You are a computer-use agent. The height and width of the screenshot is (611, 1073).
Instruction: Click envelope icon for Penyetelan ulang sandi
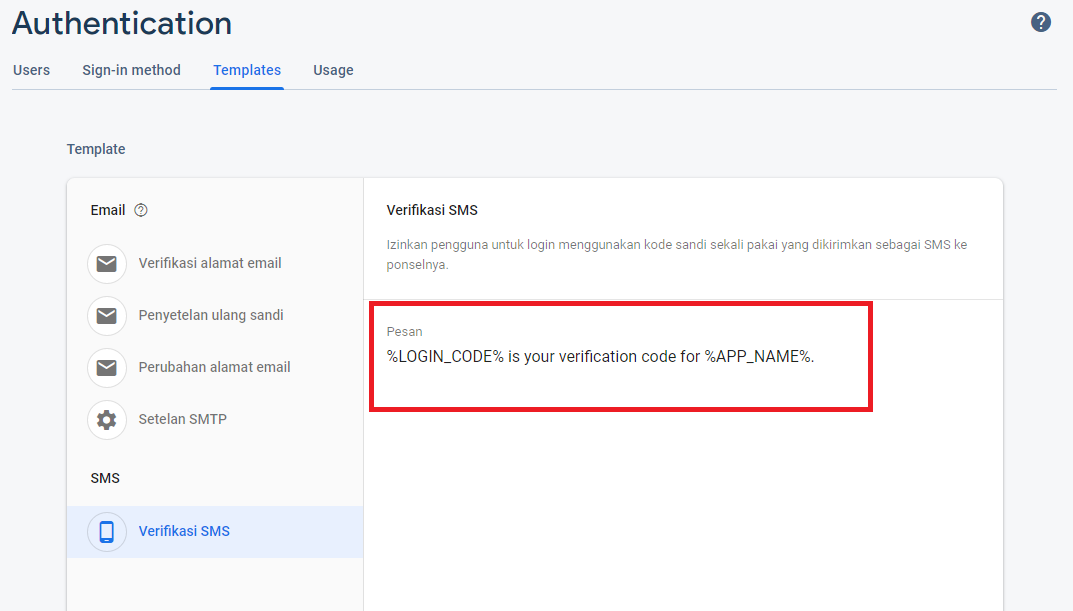pos(107,316)
